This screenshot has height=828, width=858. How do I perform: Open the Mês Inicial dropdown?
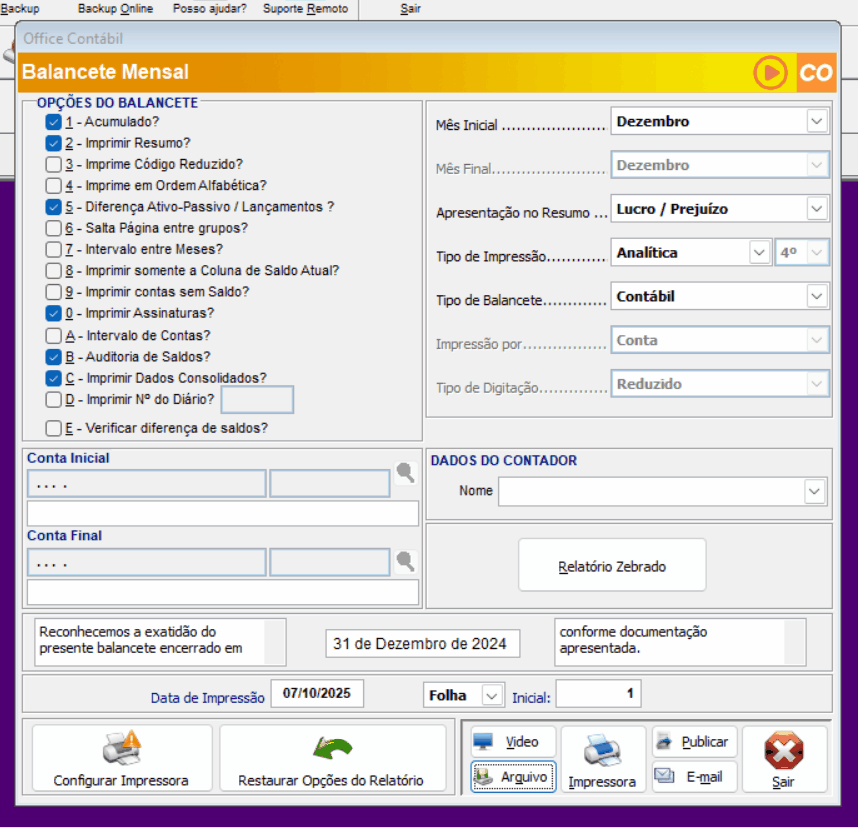[817, 122]
